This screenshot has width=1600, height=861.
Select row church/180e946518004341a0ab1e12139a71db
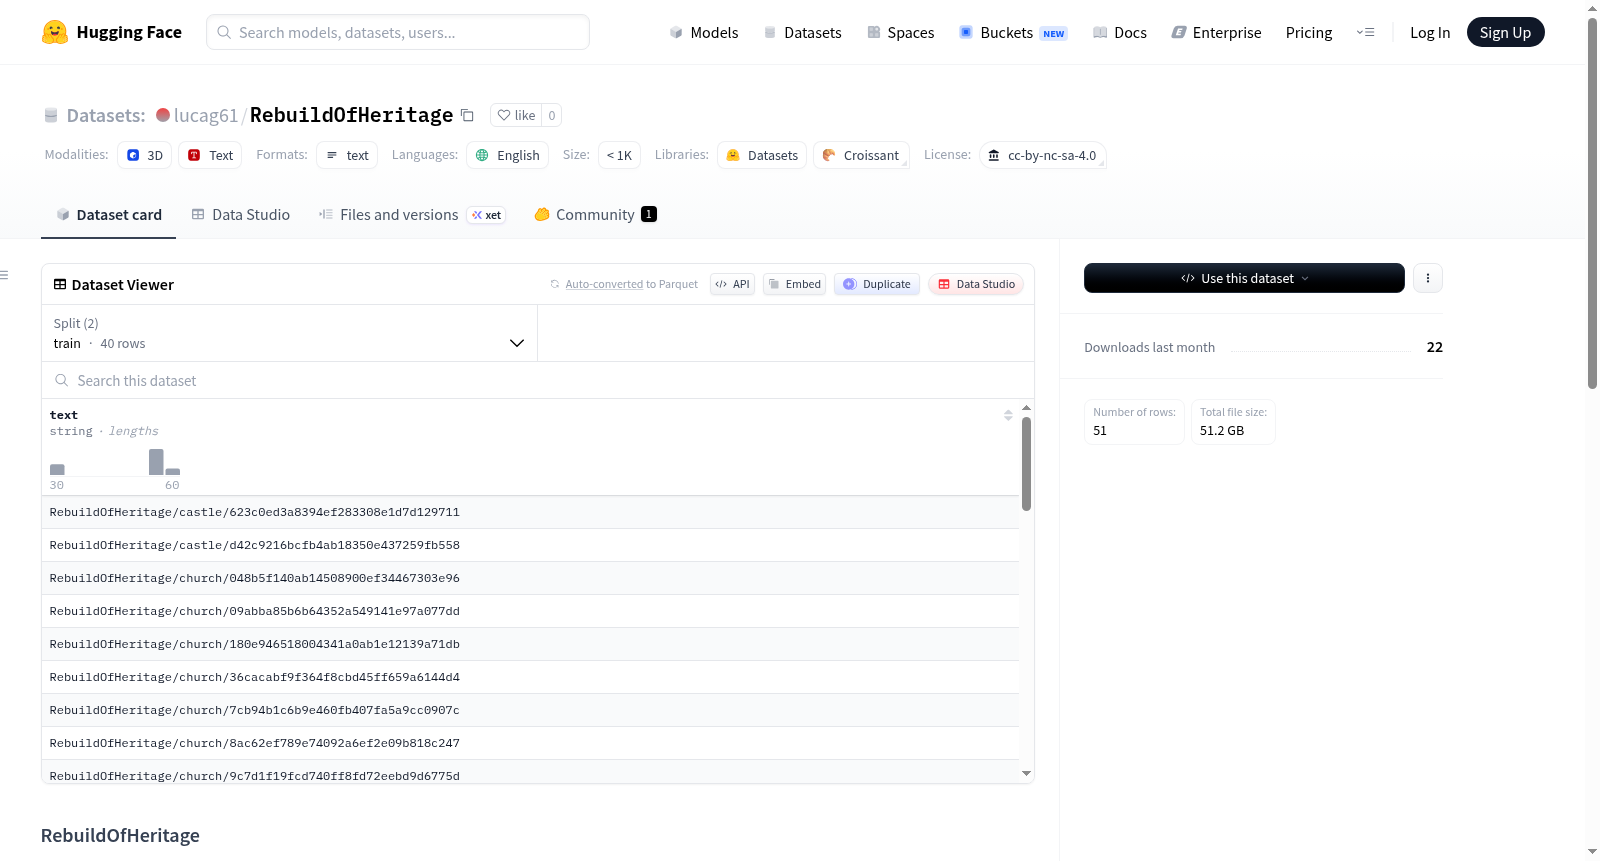pyautogui.click(x=530, y=644)
